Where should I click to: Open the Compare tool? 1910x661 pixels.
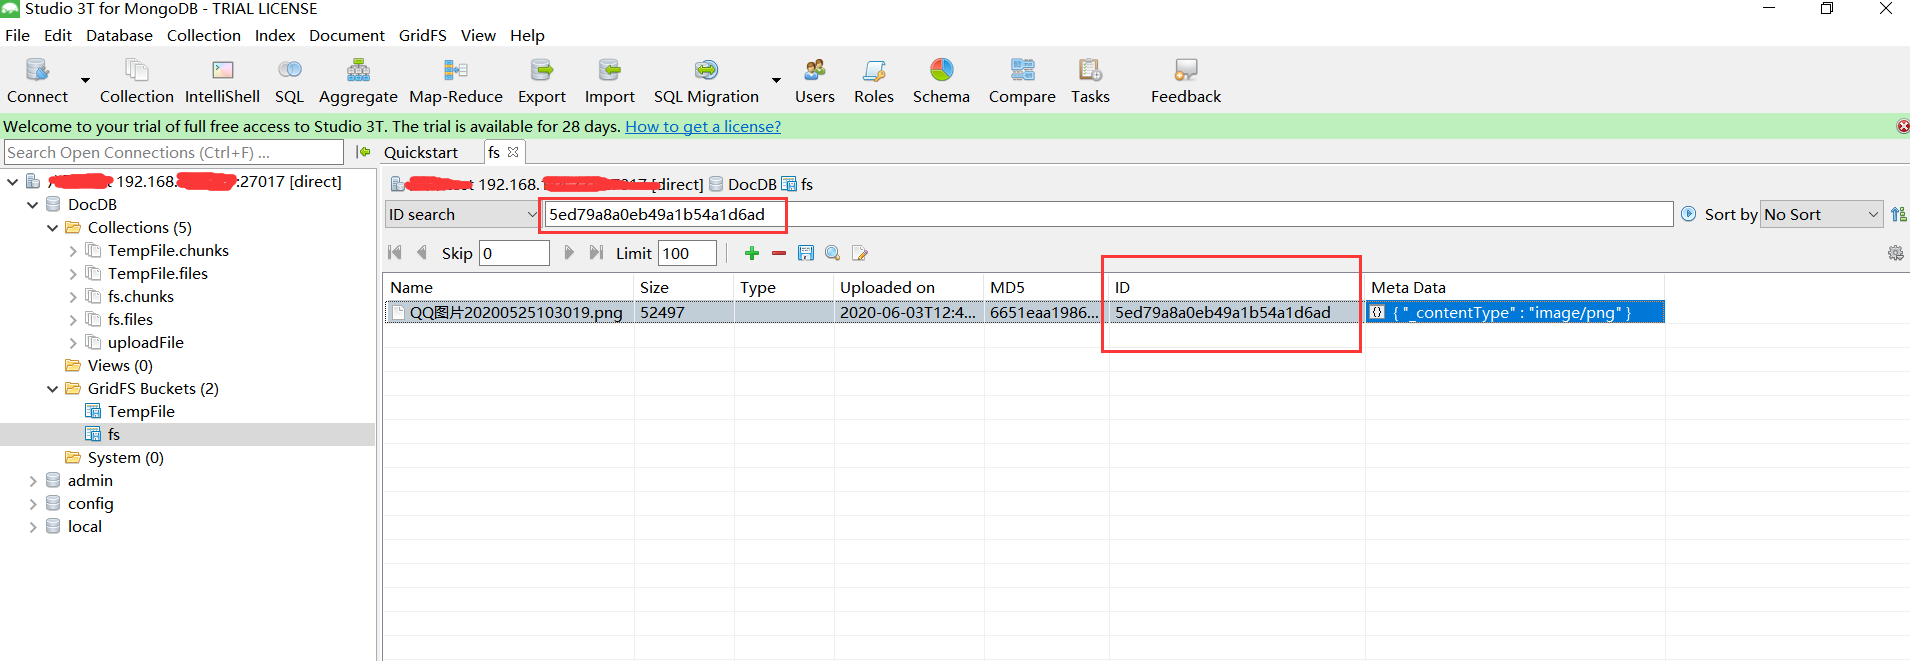point(1022,80)
